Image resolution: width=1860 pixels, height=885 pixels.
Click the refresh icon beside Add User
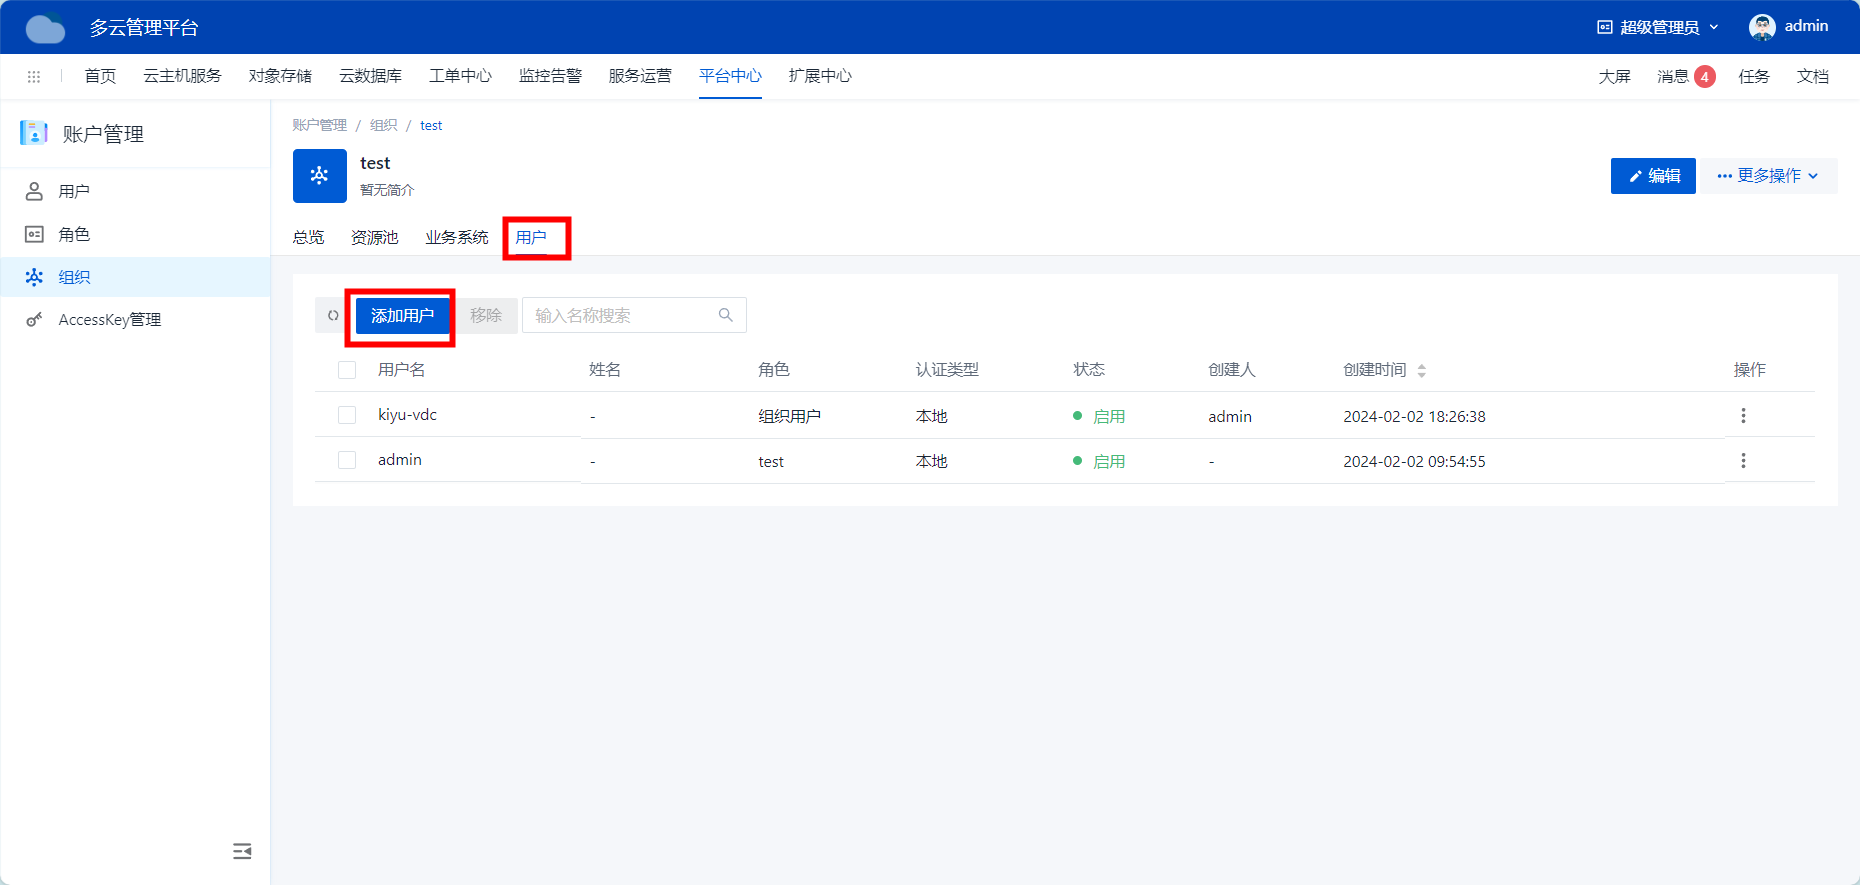(x=333, y=316)
